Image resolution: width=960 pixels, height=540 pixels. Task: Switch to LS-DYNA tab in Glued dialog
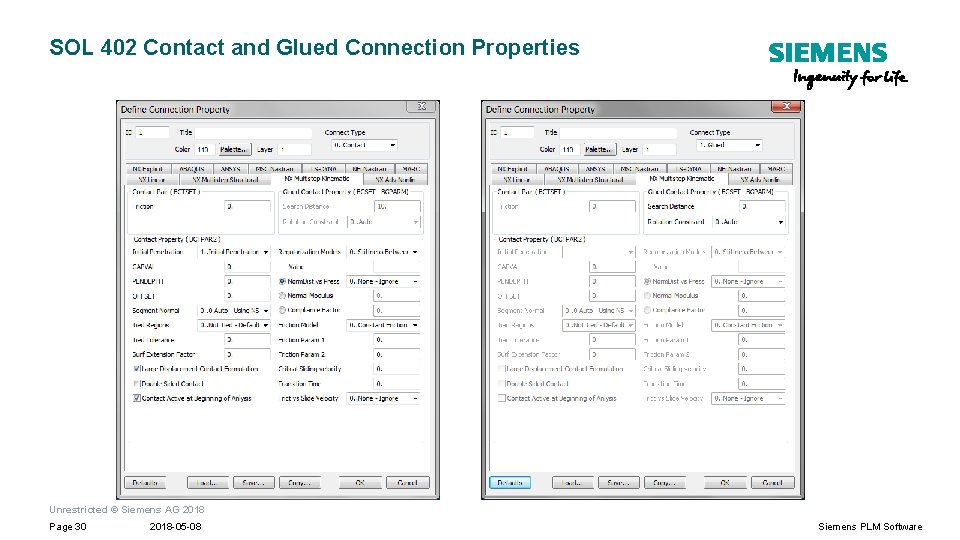coord(688,169)
